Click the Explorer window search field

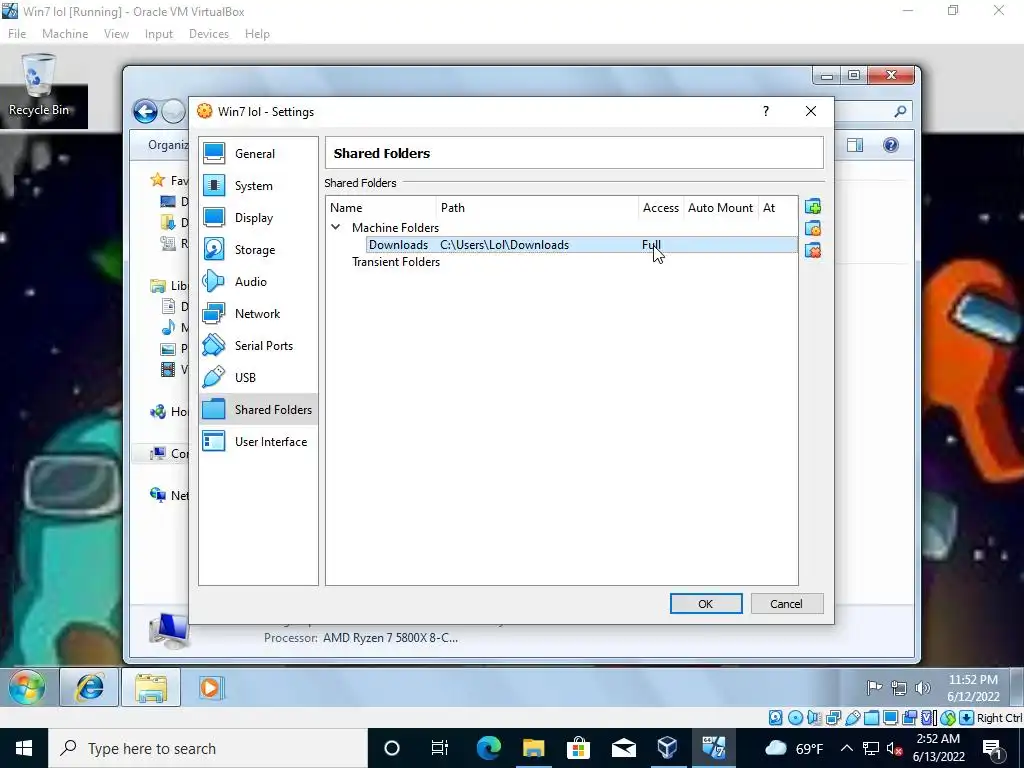tap(872, 112)
